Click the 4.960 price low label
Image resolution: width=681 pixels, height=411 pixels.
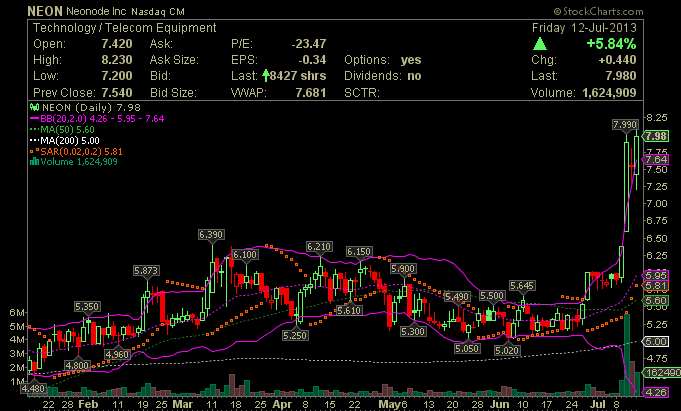(x=117, y=355)
